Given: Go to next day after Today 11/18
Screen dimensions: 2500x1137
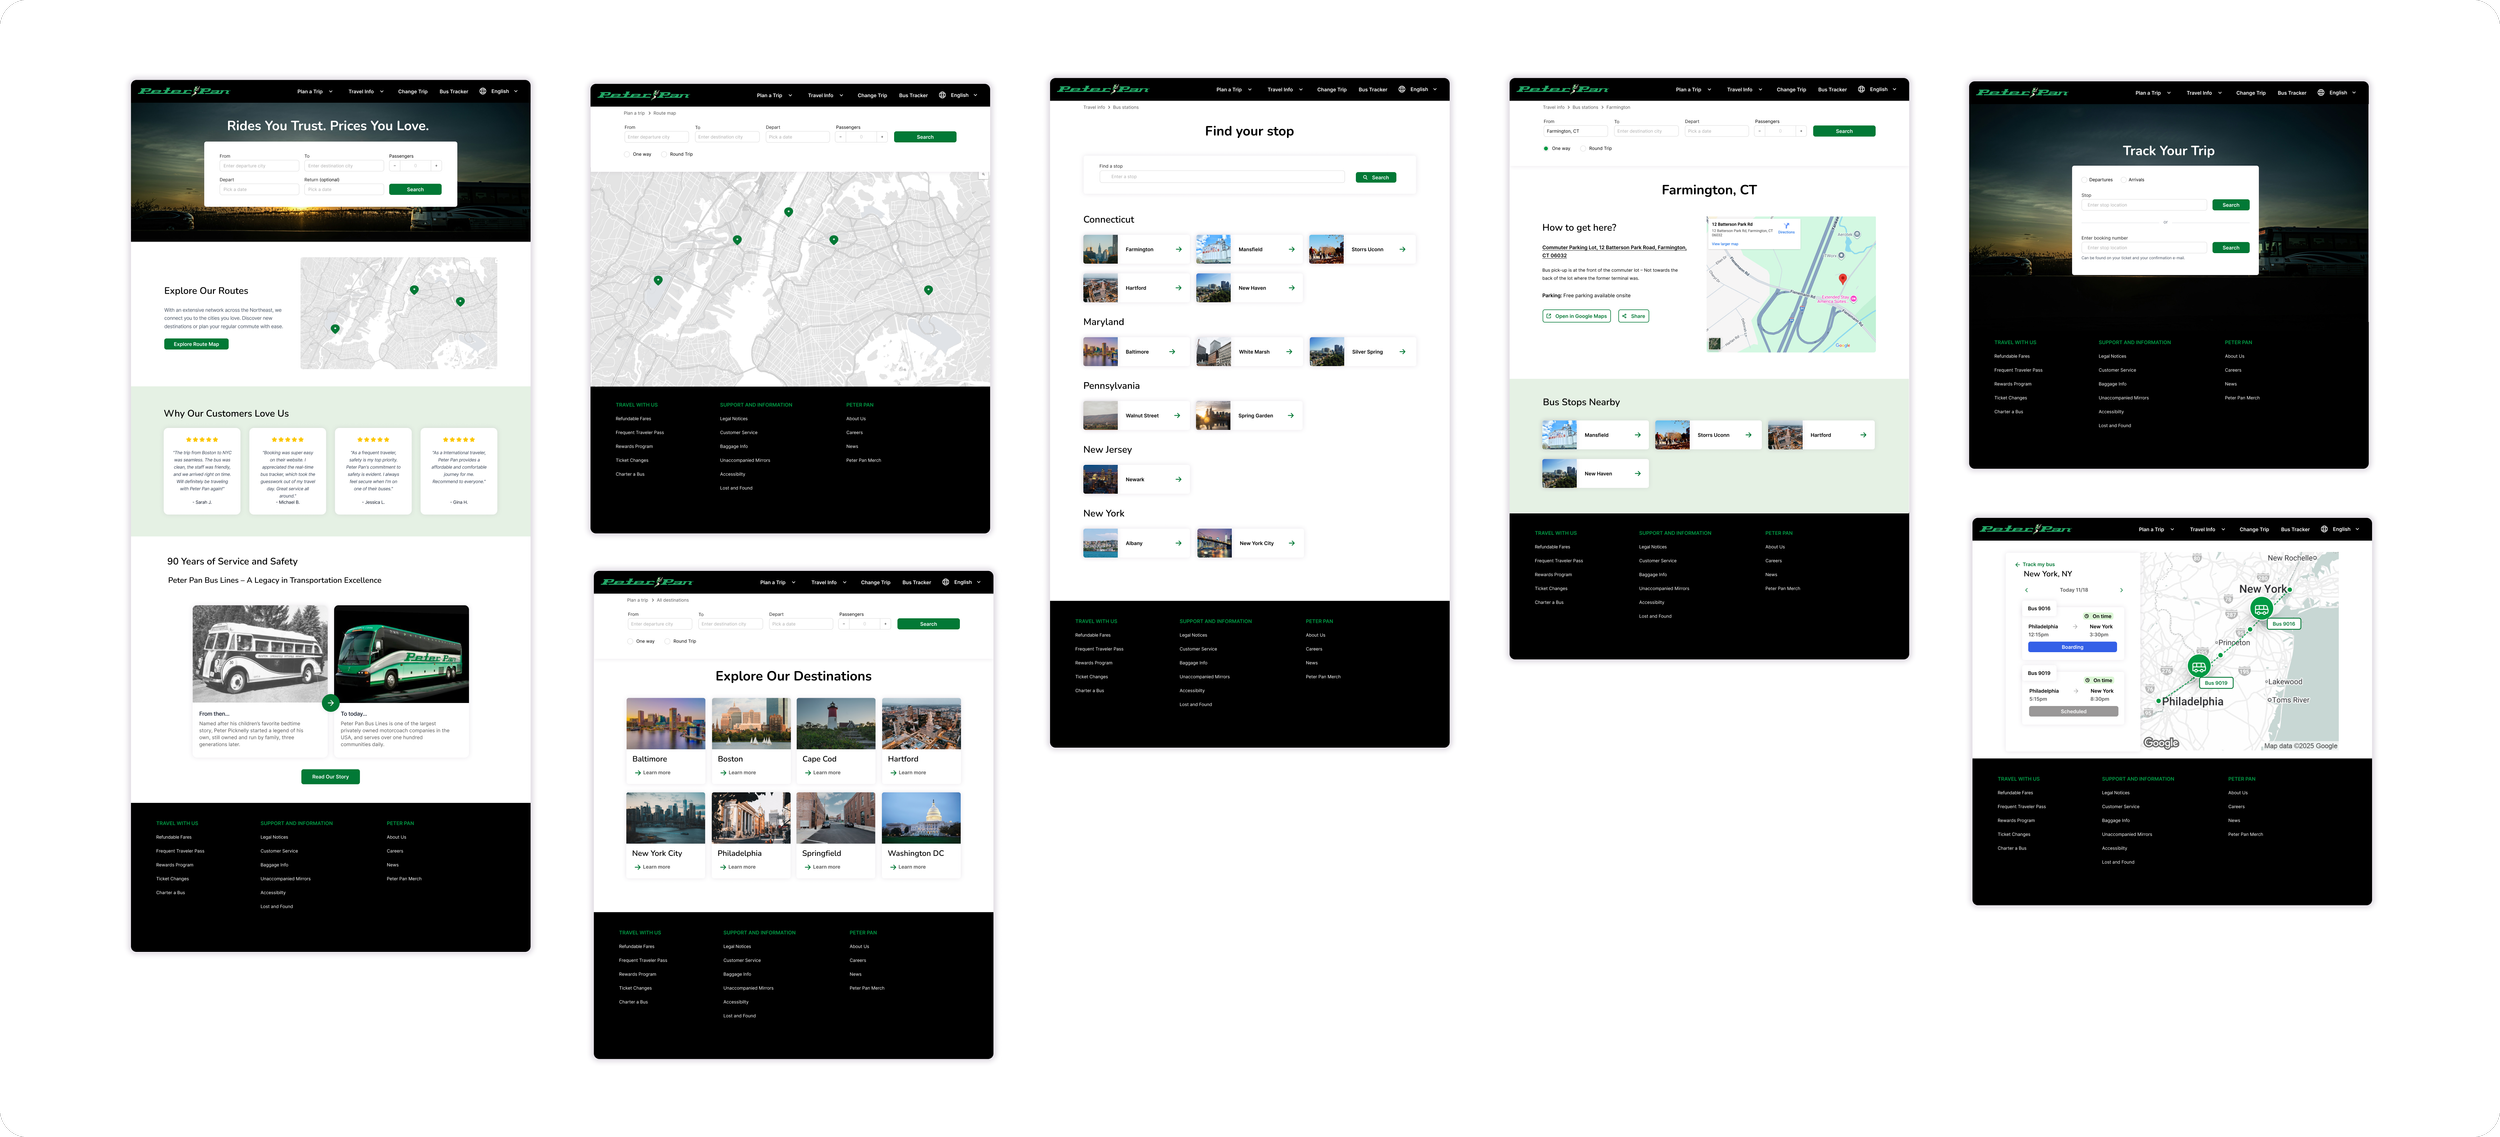Looking at the screenshot, I should [2121, 590].
